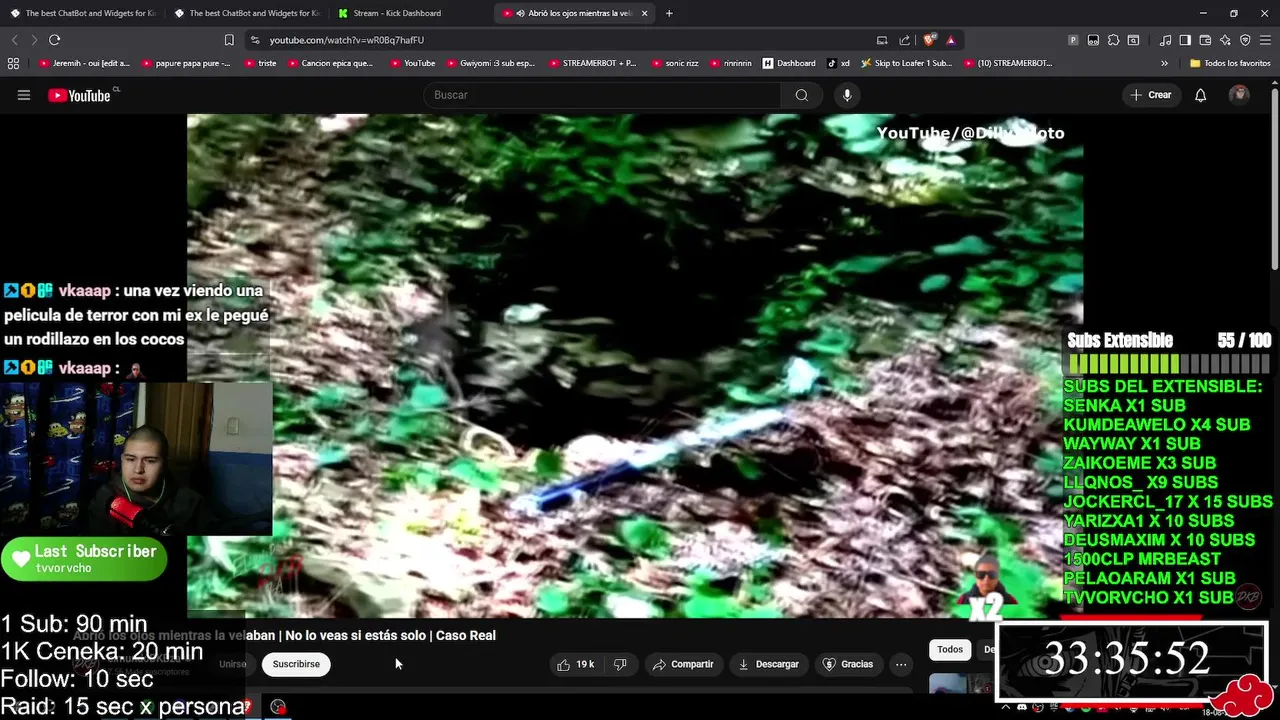Click the Gracias button

tap(848, 664)
